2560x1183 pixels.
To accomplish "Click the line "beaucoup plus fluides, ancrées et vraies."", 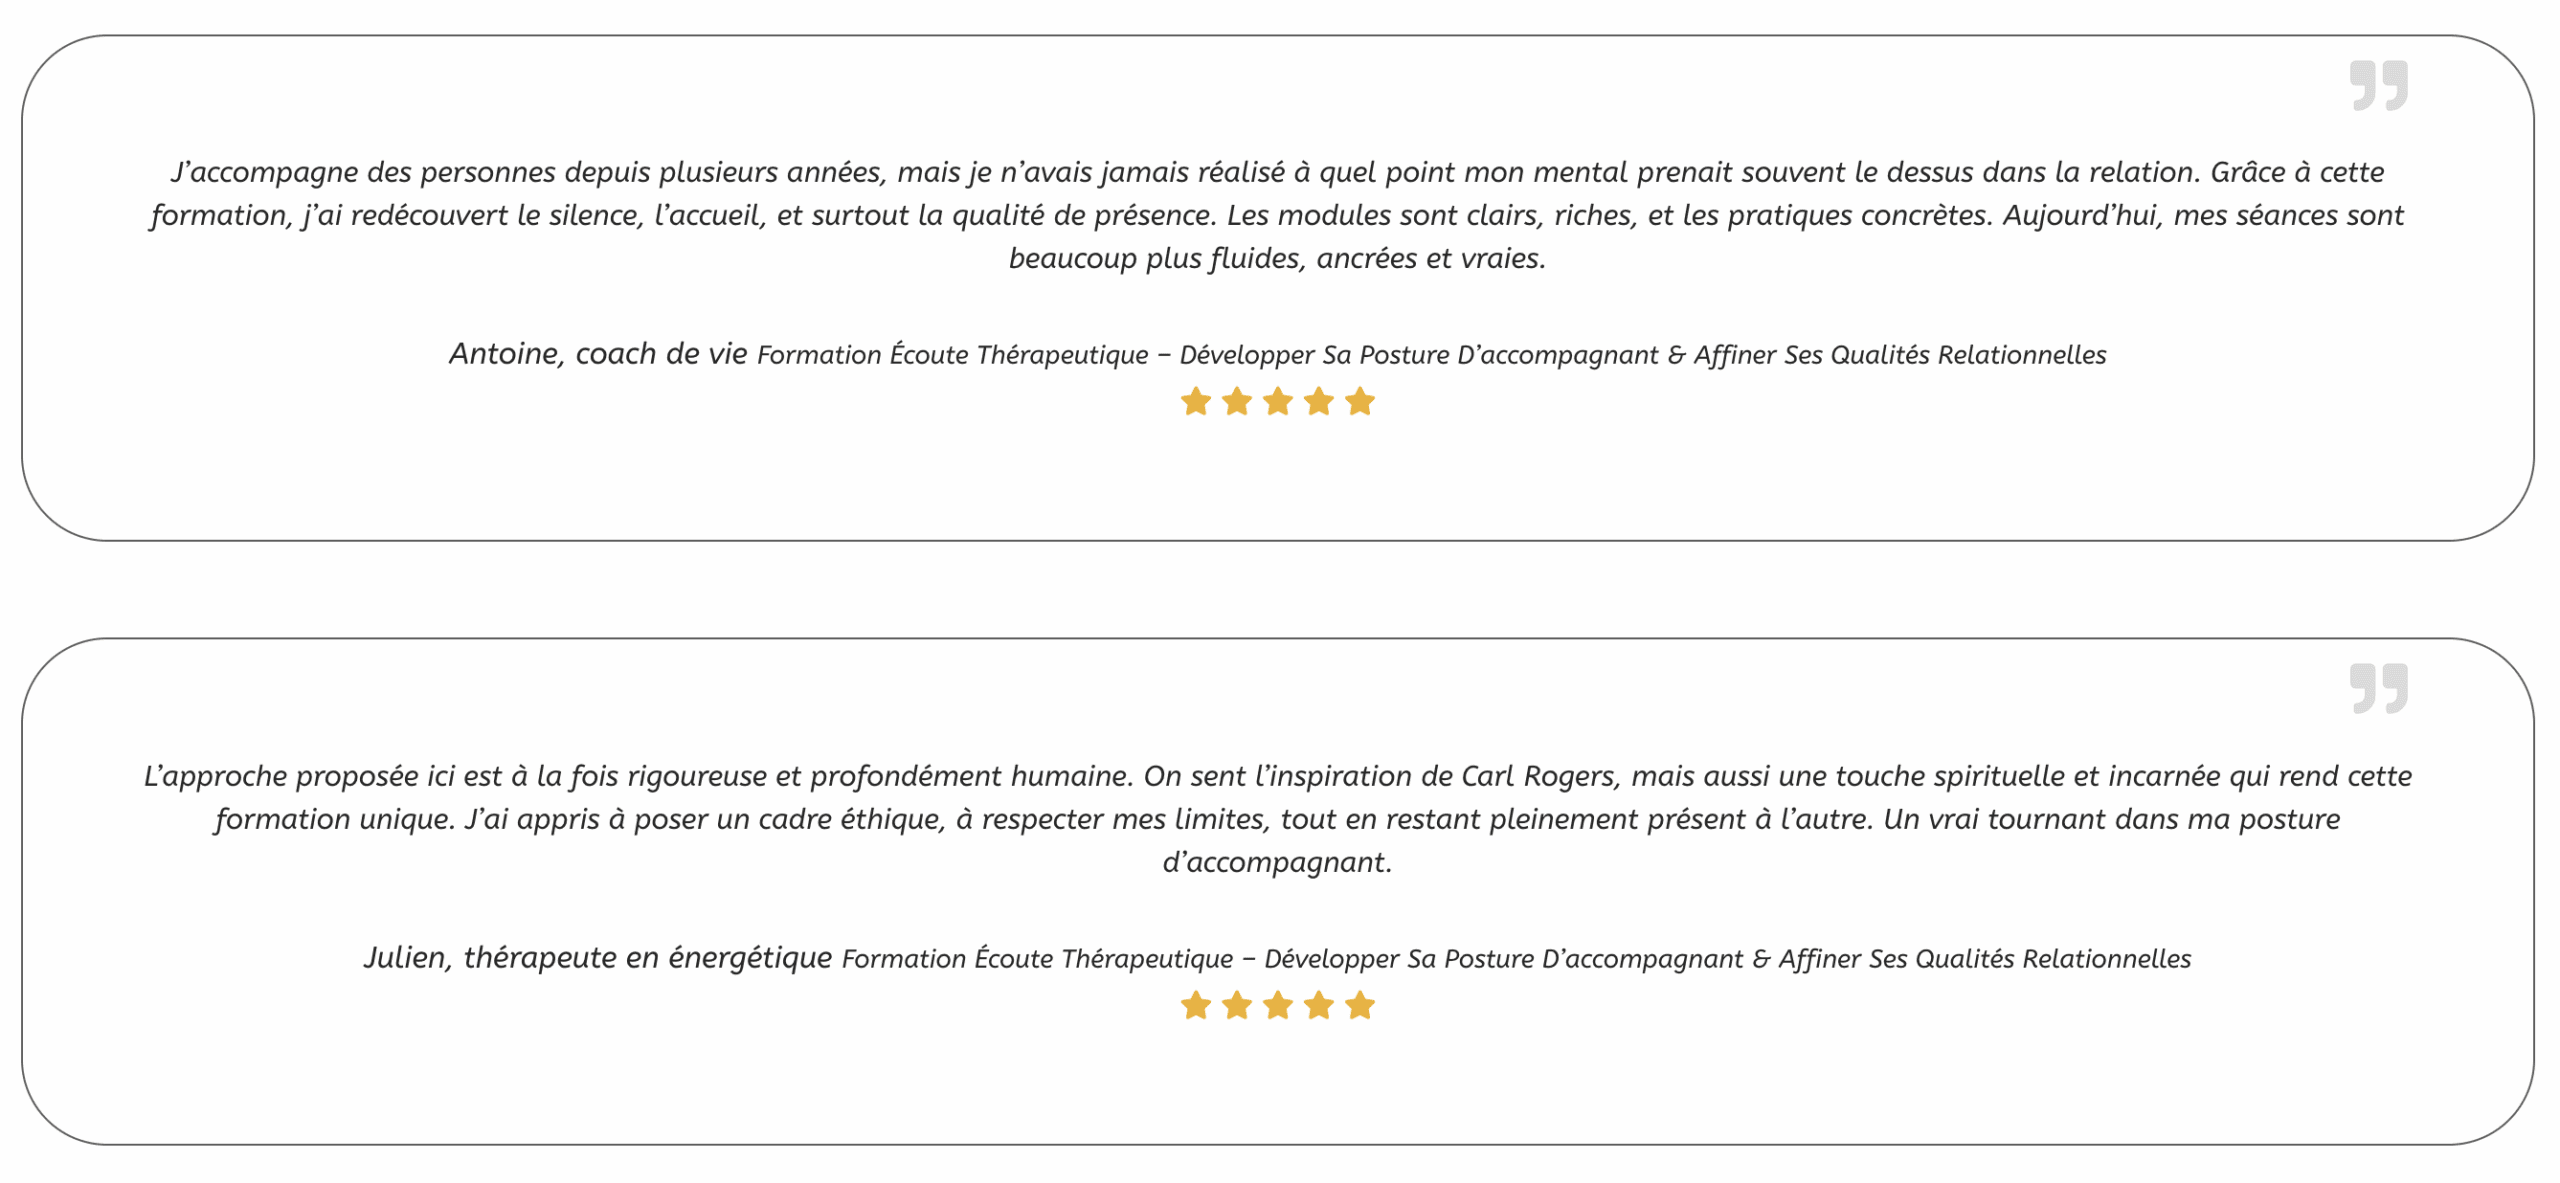I will (x=1277, y=258).
